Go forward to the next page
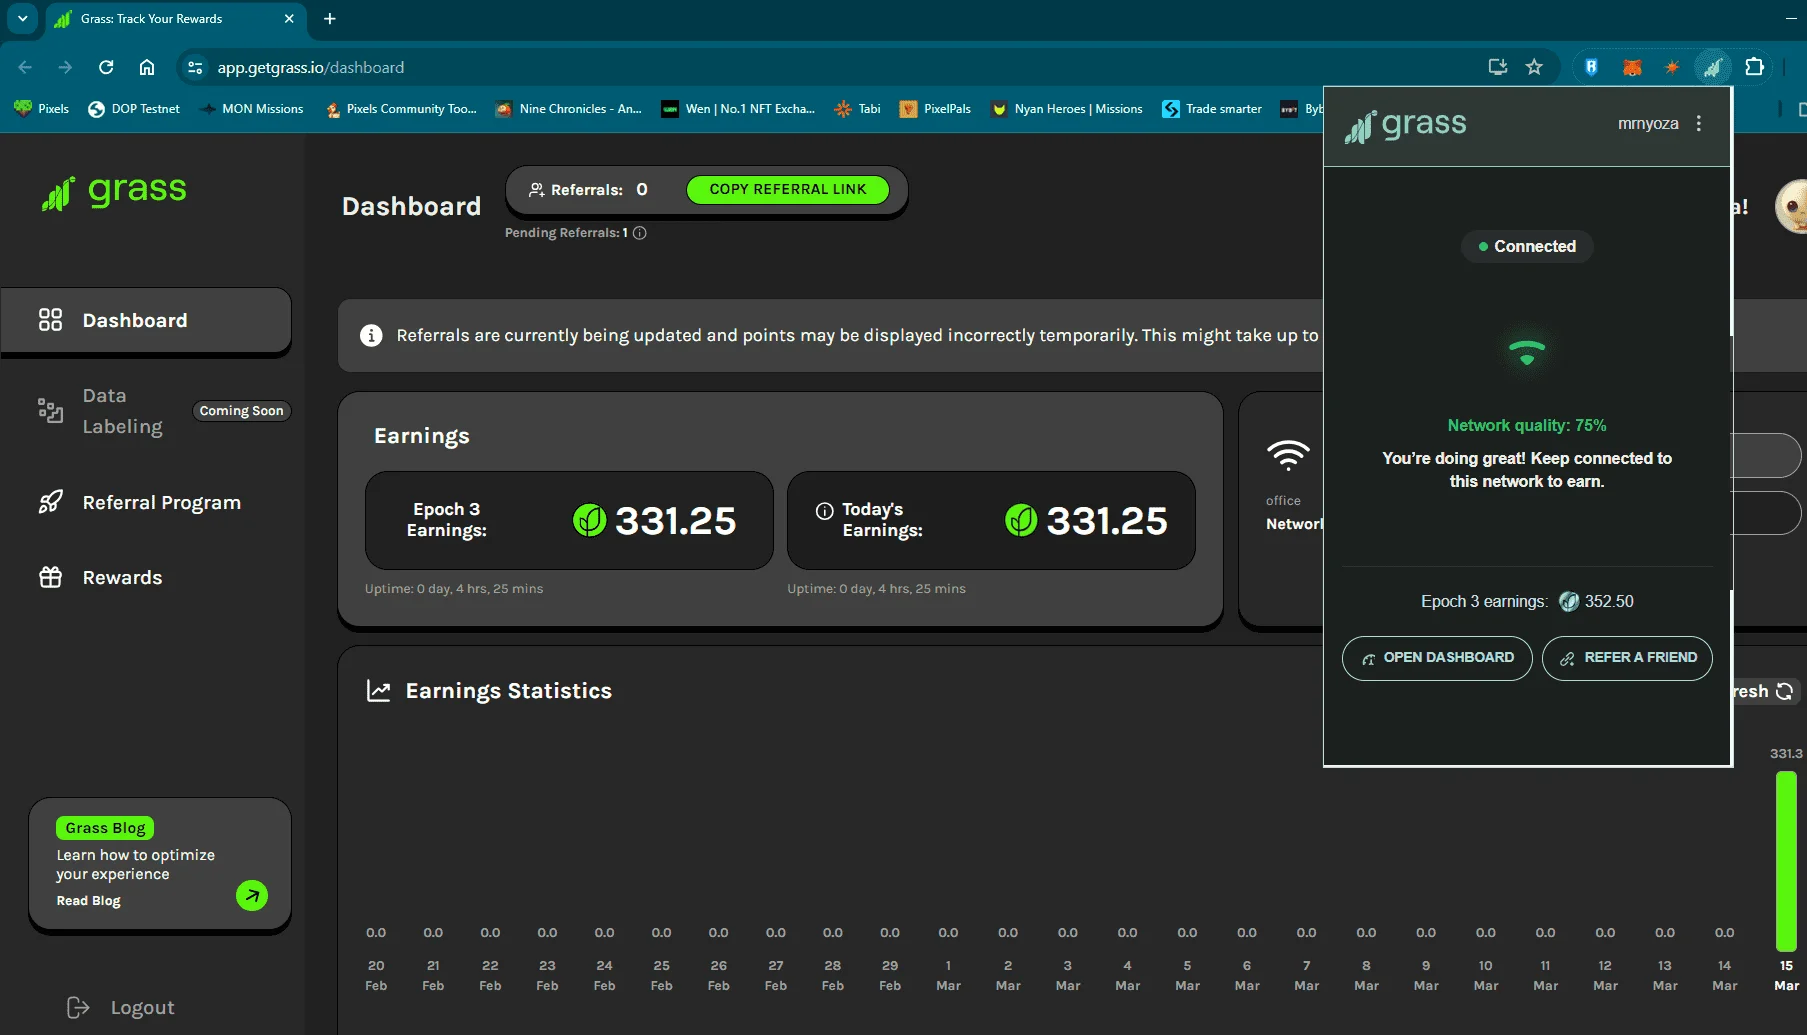Screen dimensions: 1807x1035 (x=65, y=67)
